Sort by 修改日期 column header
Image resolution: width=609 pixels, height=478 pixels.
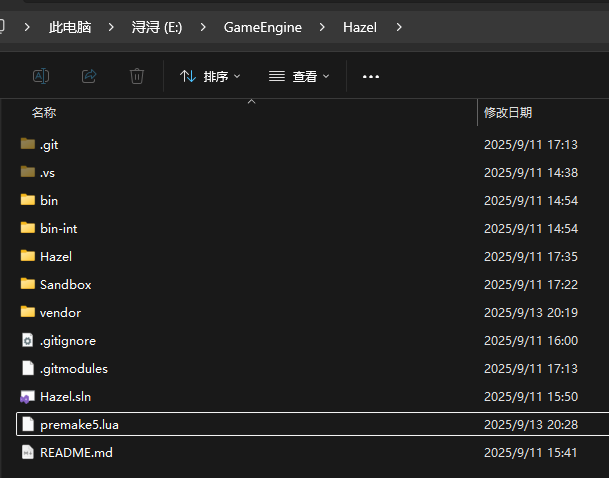click(508, 113)
